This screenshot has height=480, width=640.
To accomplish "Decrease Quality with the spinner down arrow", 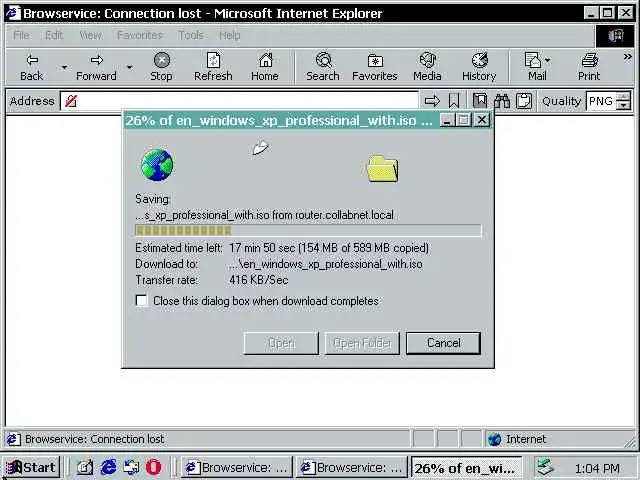I will pyautogui.click(x=623, y=105).
